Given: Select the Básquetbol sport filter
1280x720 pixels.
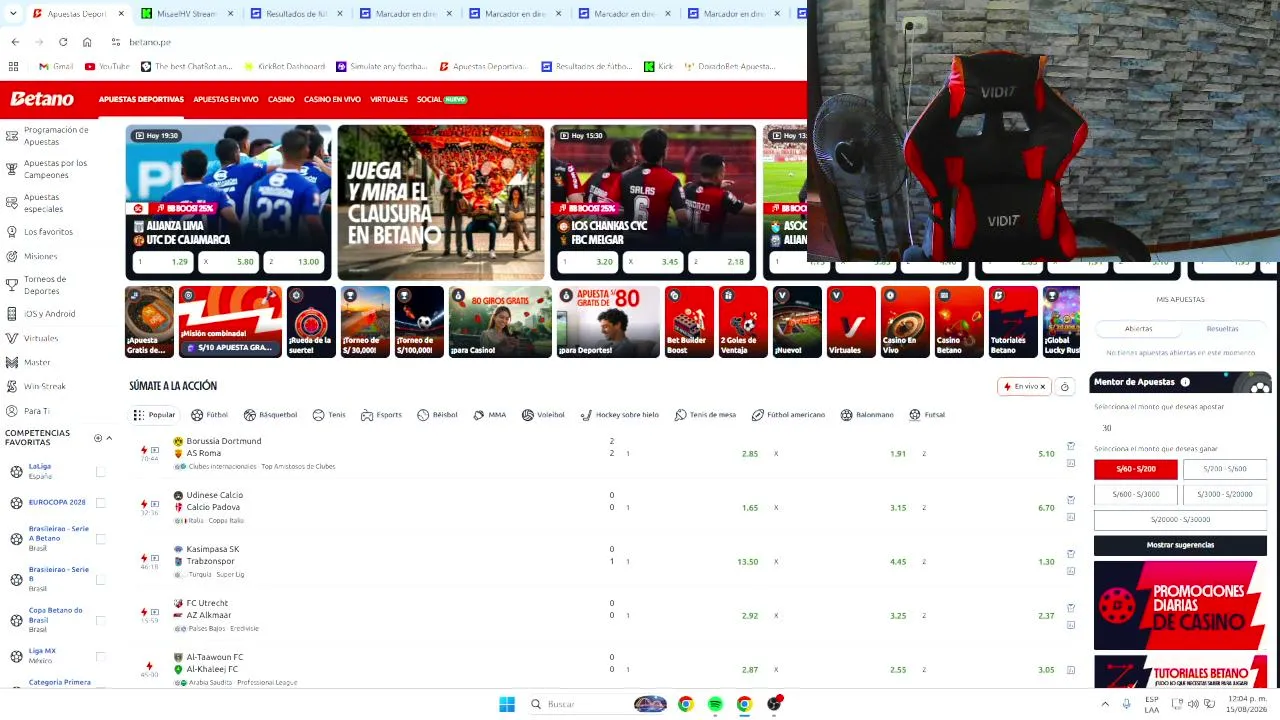Looking at the screenshot, I should tap(270, 415).
